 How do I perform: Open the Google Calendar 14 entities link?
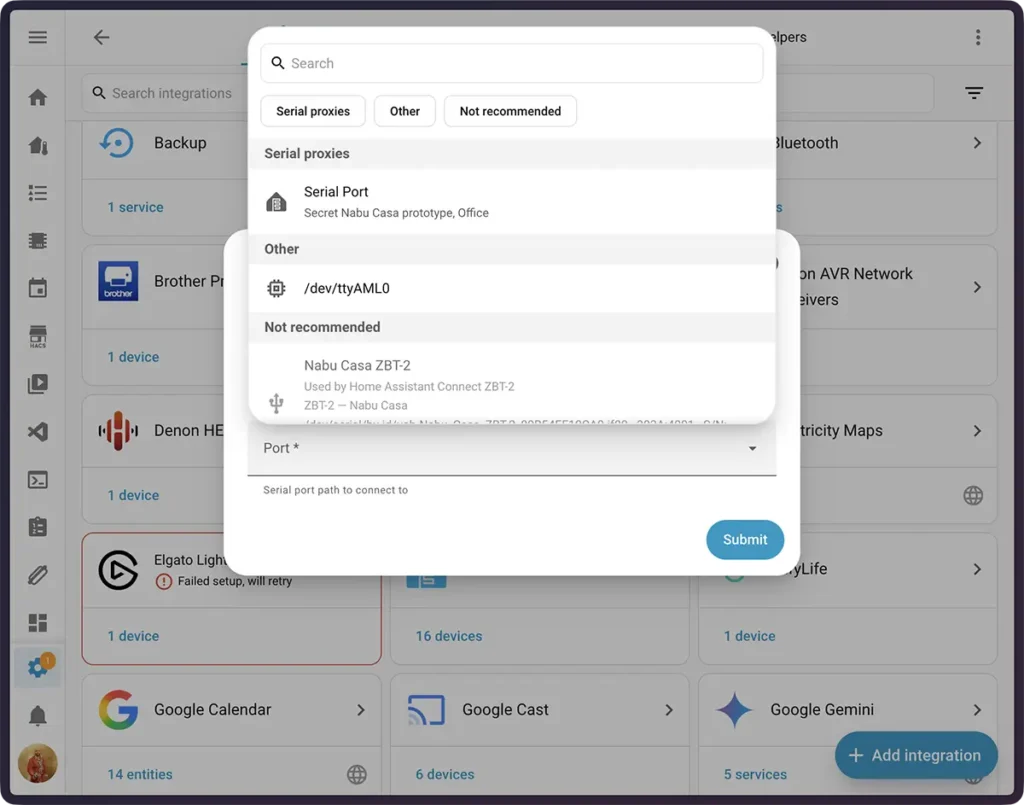coord(140,774)
